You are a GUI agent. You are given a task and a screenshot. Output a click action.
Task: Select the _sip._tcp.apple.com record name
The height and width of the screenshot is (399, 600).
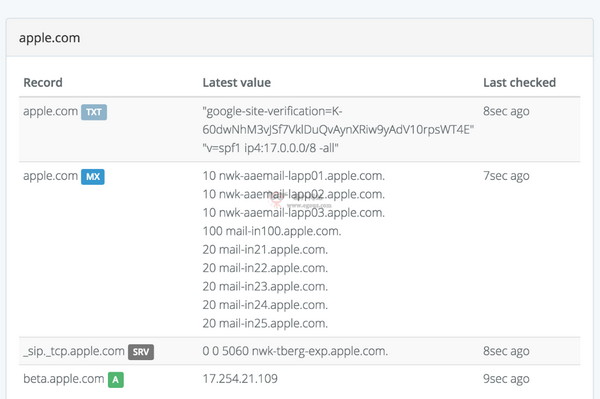74,351
